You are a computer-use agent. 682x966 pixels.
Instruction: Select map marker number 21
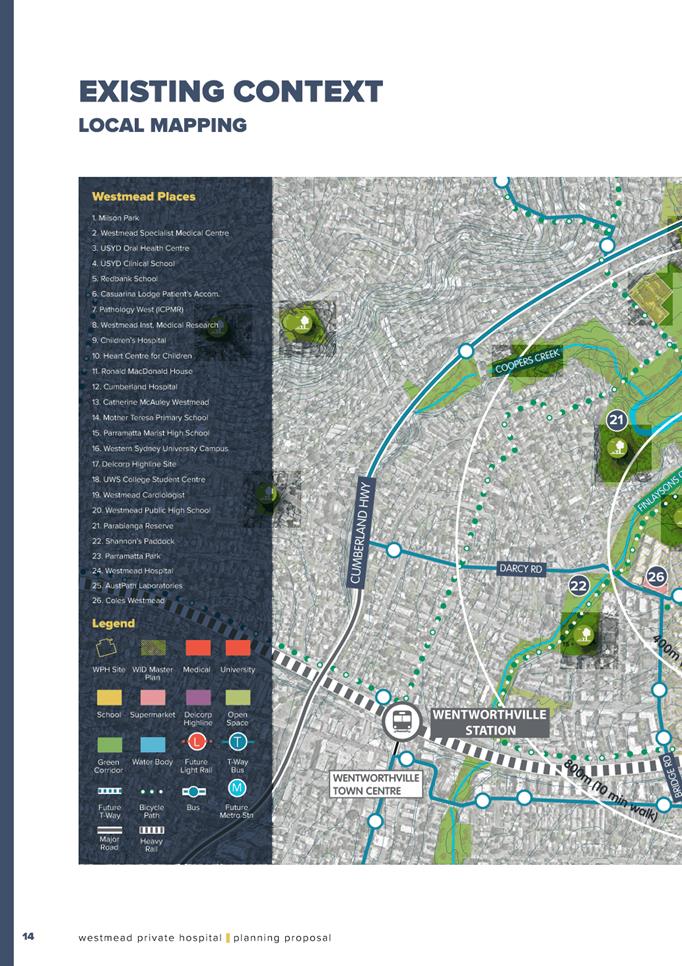pyautogui.click(x=617, y=419)
